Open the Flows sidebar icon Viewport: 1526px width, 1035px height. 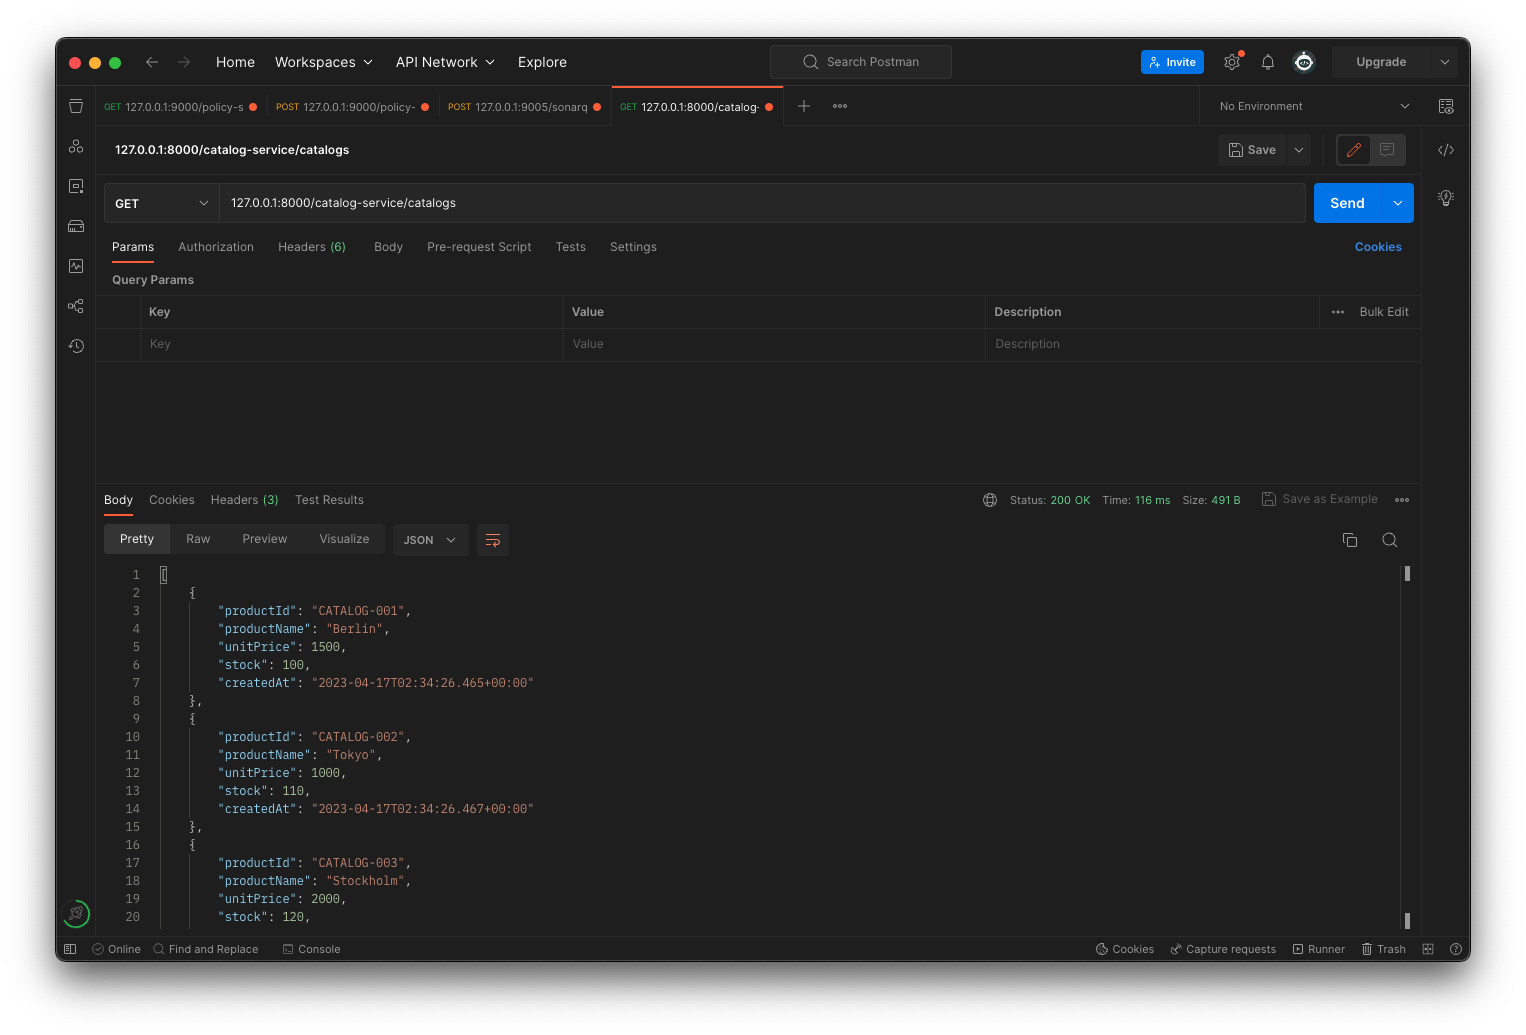[76, 306]
